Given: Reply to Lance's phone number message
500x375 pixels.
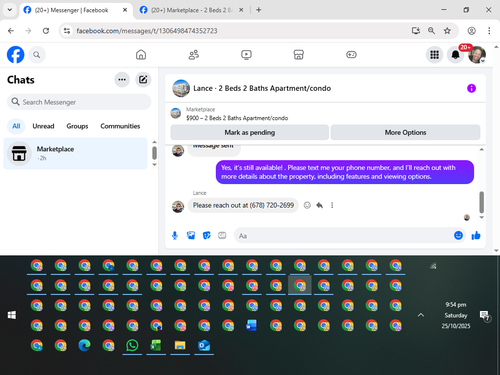Looking at the screenshot, I should click(x=320, y=205).
